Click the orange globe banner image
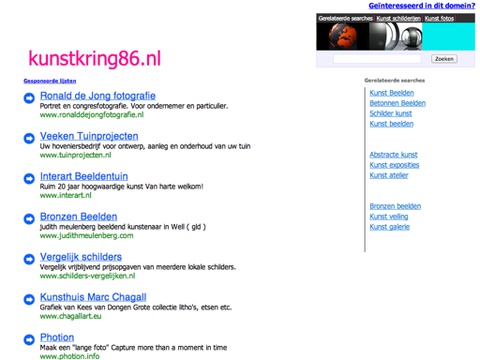This screenshot has width=480, height=360. pos(343,36)
